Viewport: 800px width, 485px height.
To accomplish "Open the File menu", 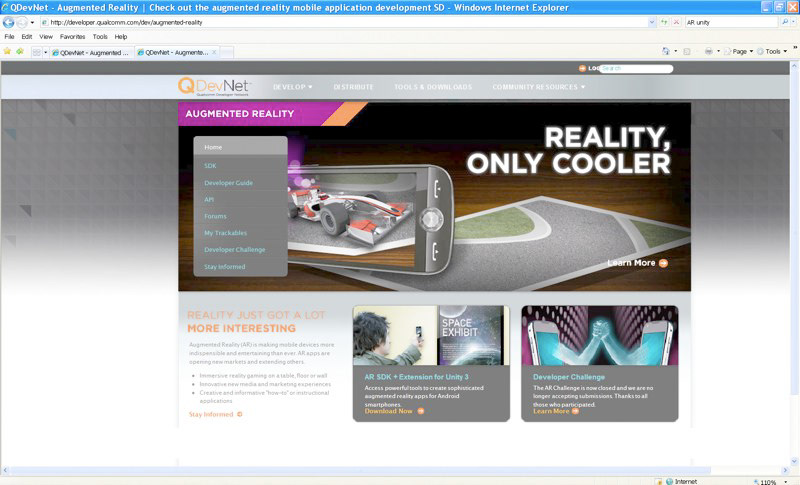I will (x=9, y=37).
